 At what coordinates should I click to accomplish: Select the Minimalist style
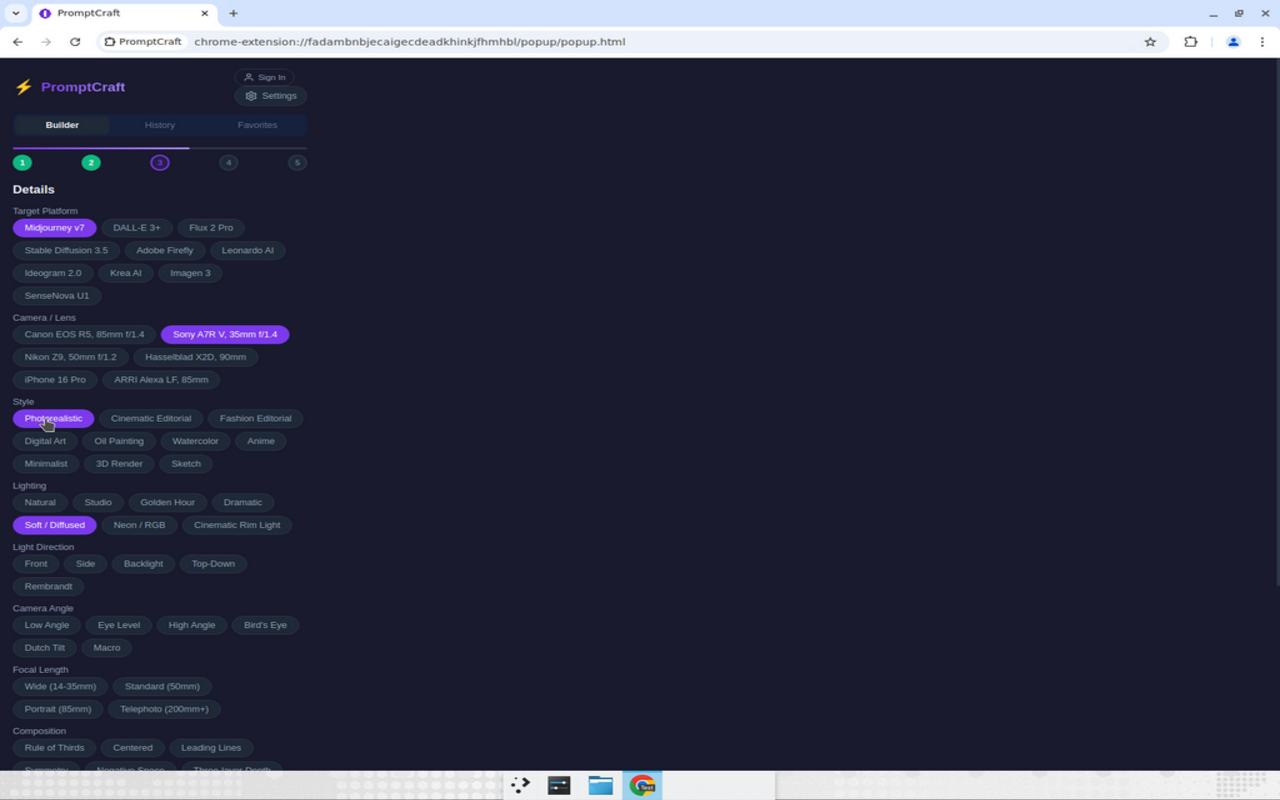(x=46, y=464)
